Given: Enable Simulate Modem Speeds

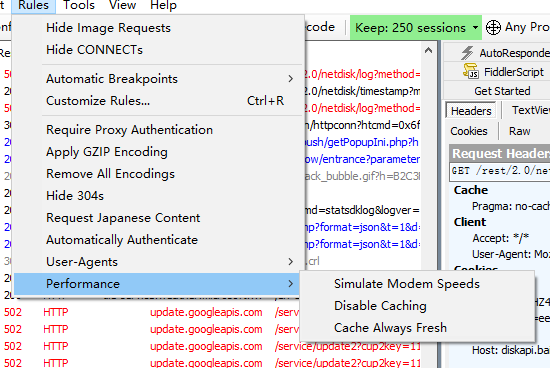Looking at the screenshot, I should (417, 283).
